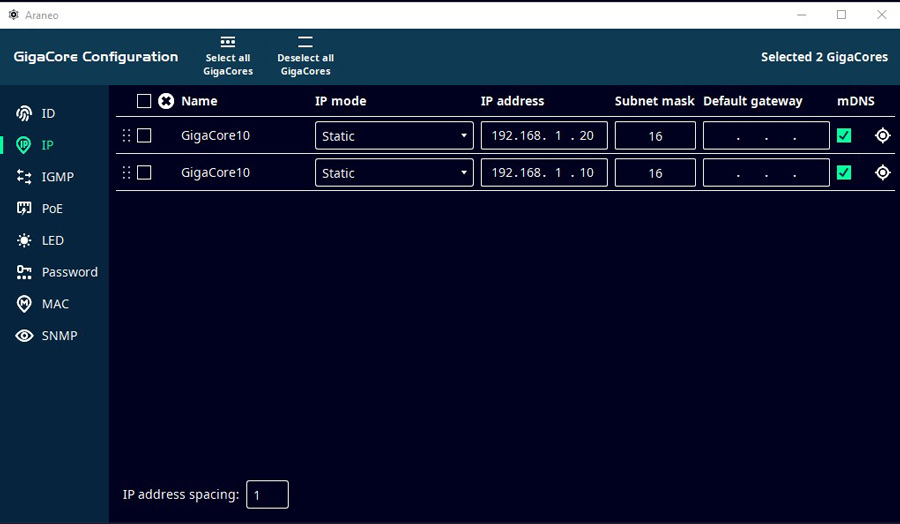Open the LED brightness icon
Image resolution: width=900 pixels, height=524 pixels.
(x=24, y=240)
